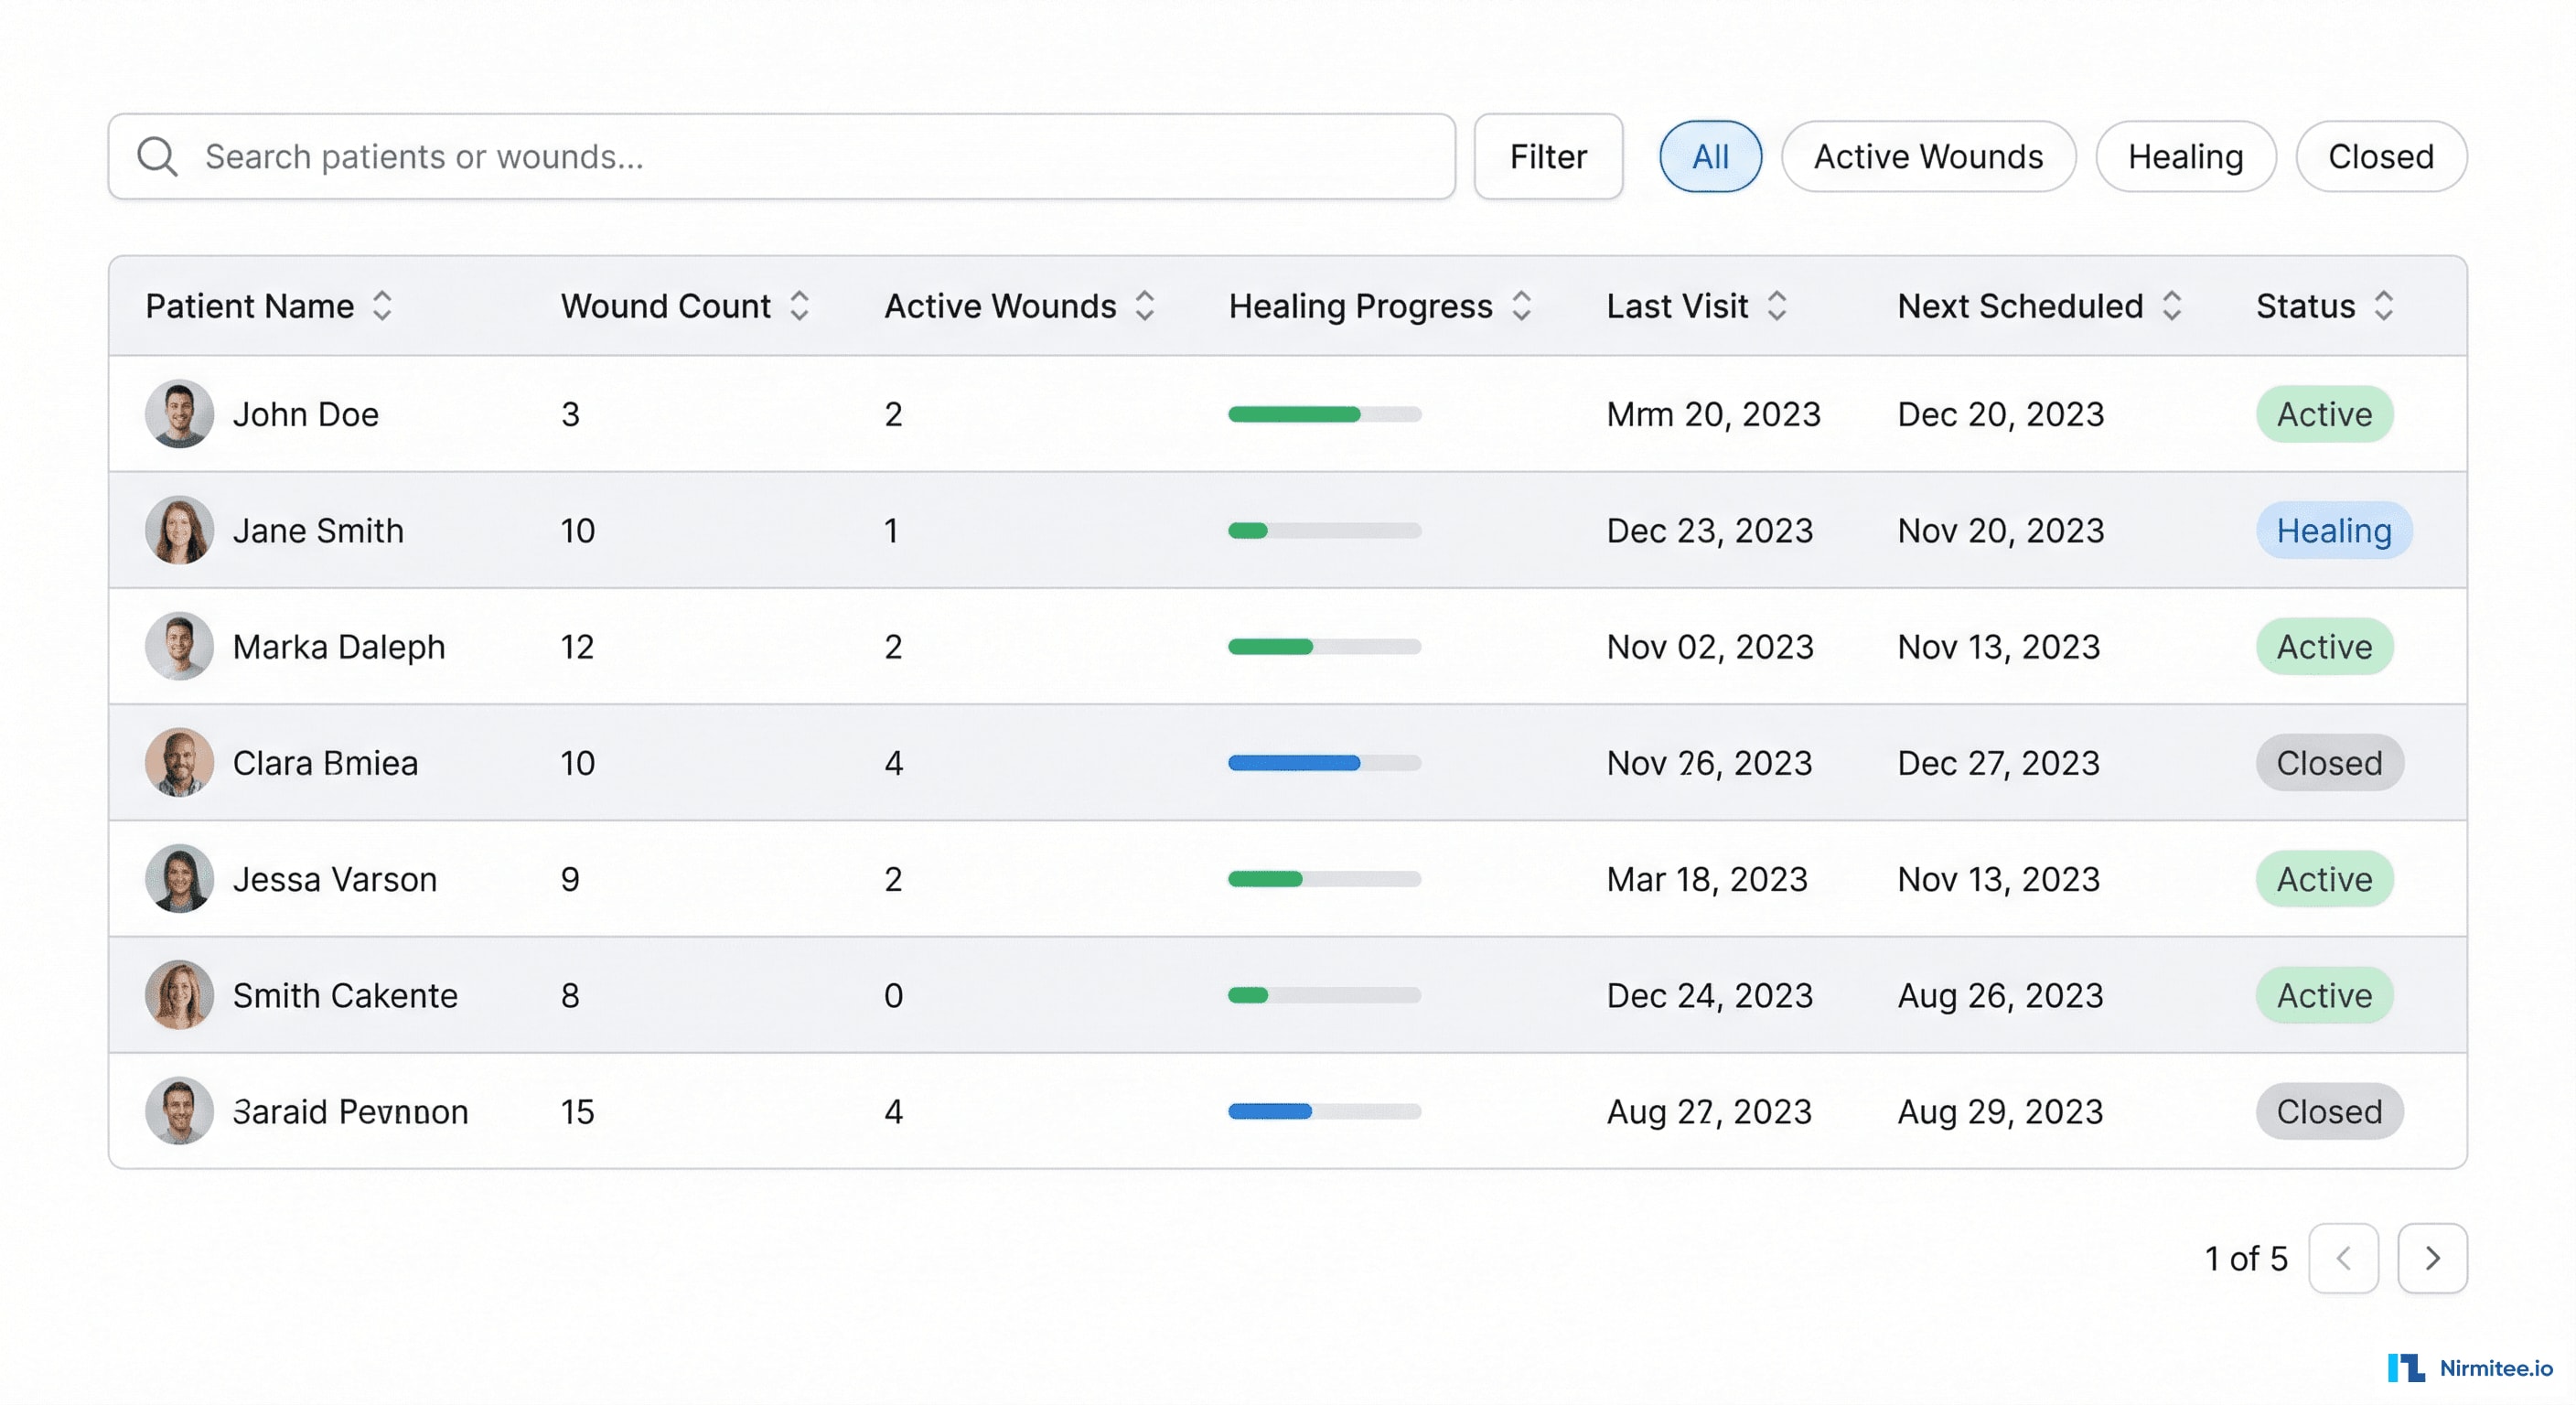
Task: Open John Doe's profile avatar
Action: 180,413
